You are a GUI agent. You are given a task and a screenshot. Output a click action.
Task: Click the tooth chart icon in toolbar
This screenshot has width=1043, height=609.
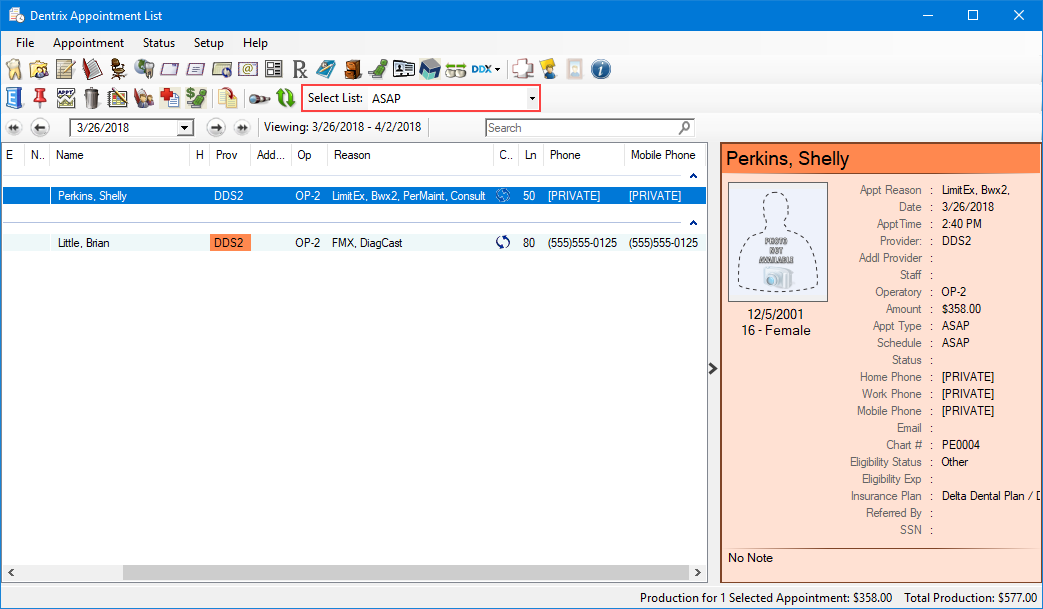[x=14, y=69]
